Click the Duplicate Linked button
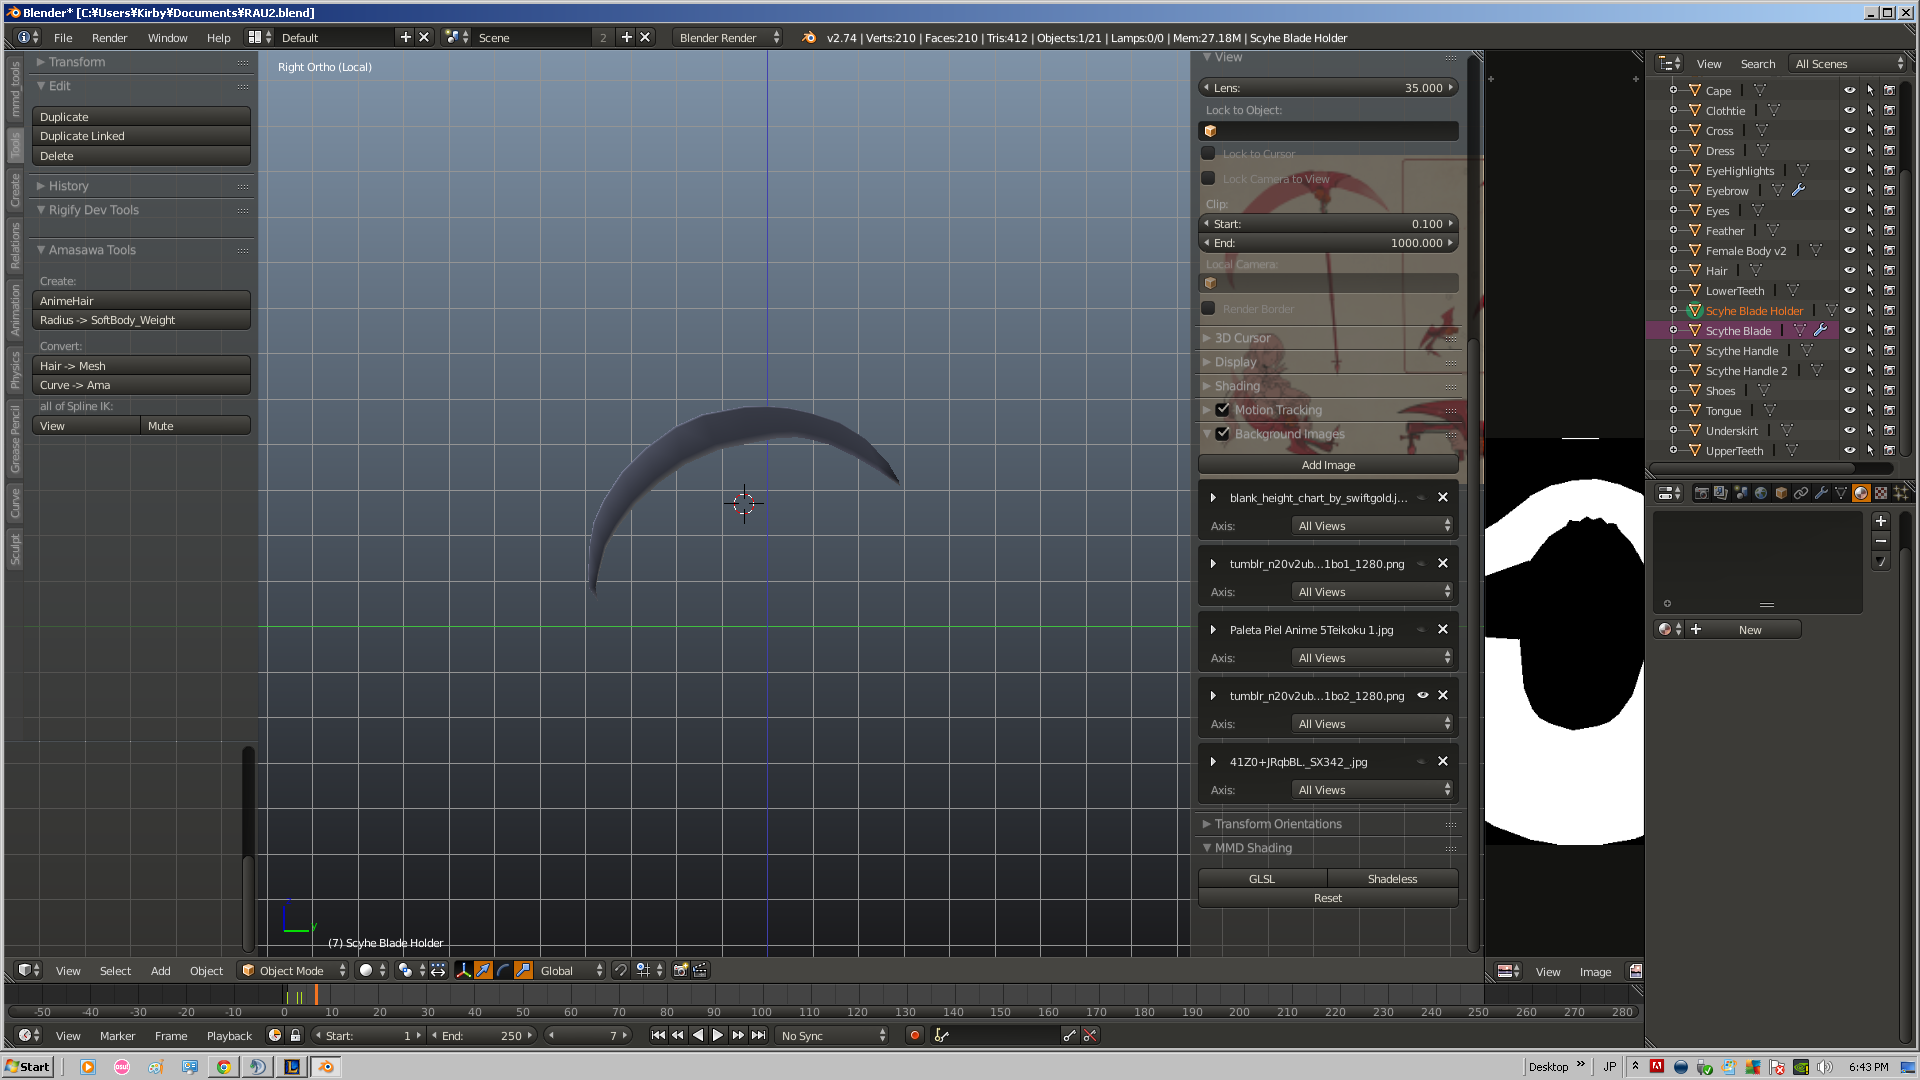 pos(141,136)
